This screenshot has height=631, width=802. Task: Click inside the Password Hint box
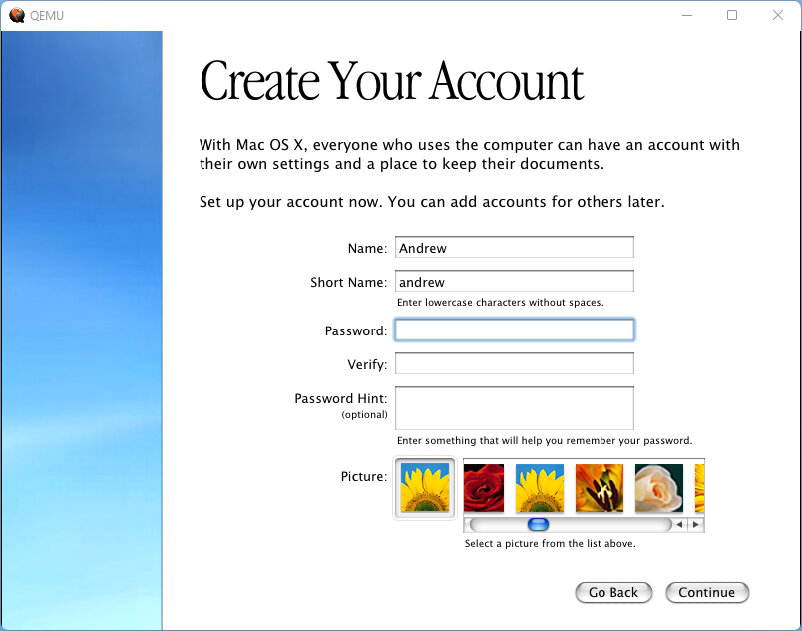click(x=514, y=408)
